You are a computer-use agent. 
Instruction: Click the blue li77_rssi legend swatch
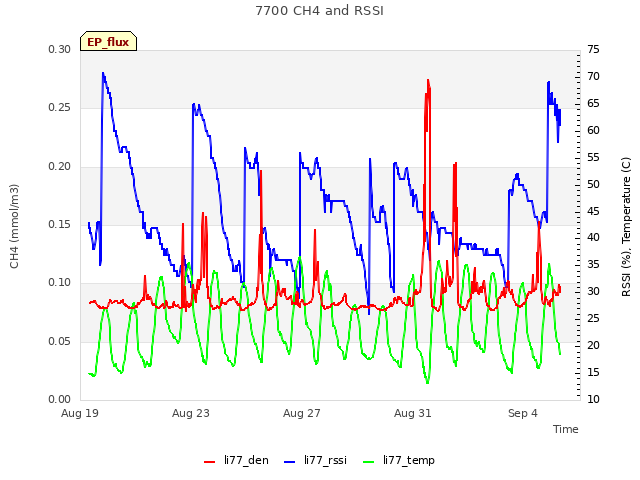click(x=289, y=462)
